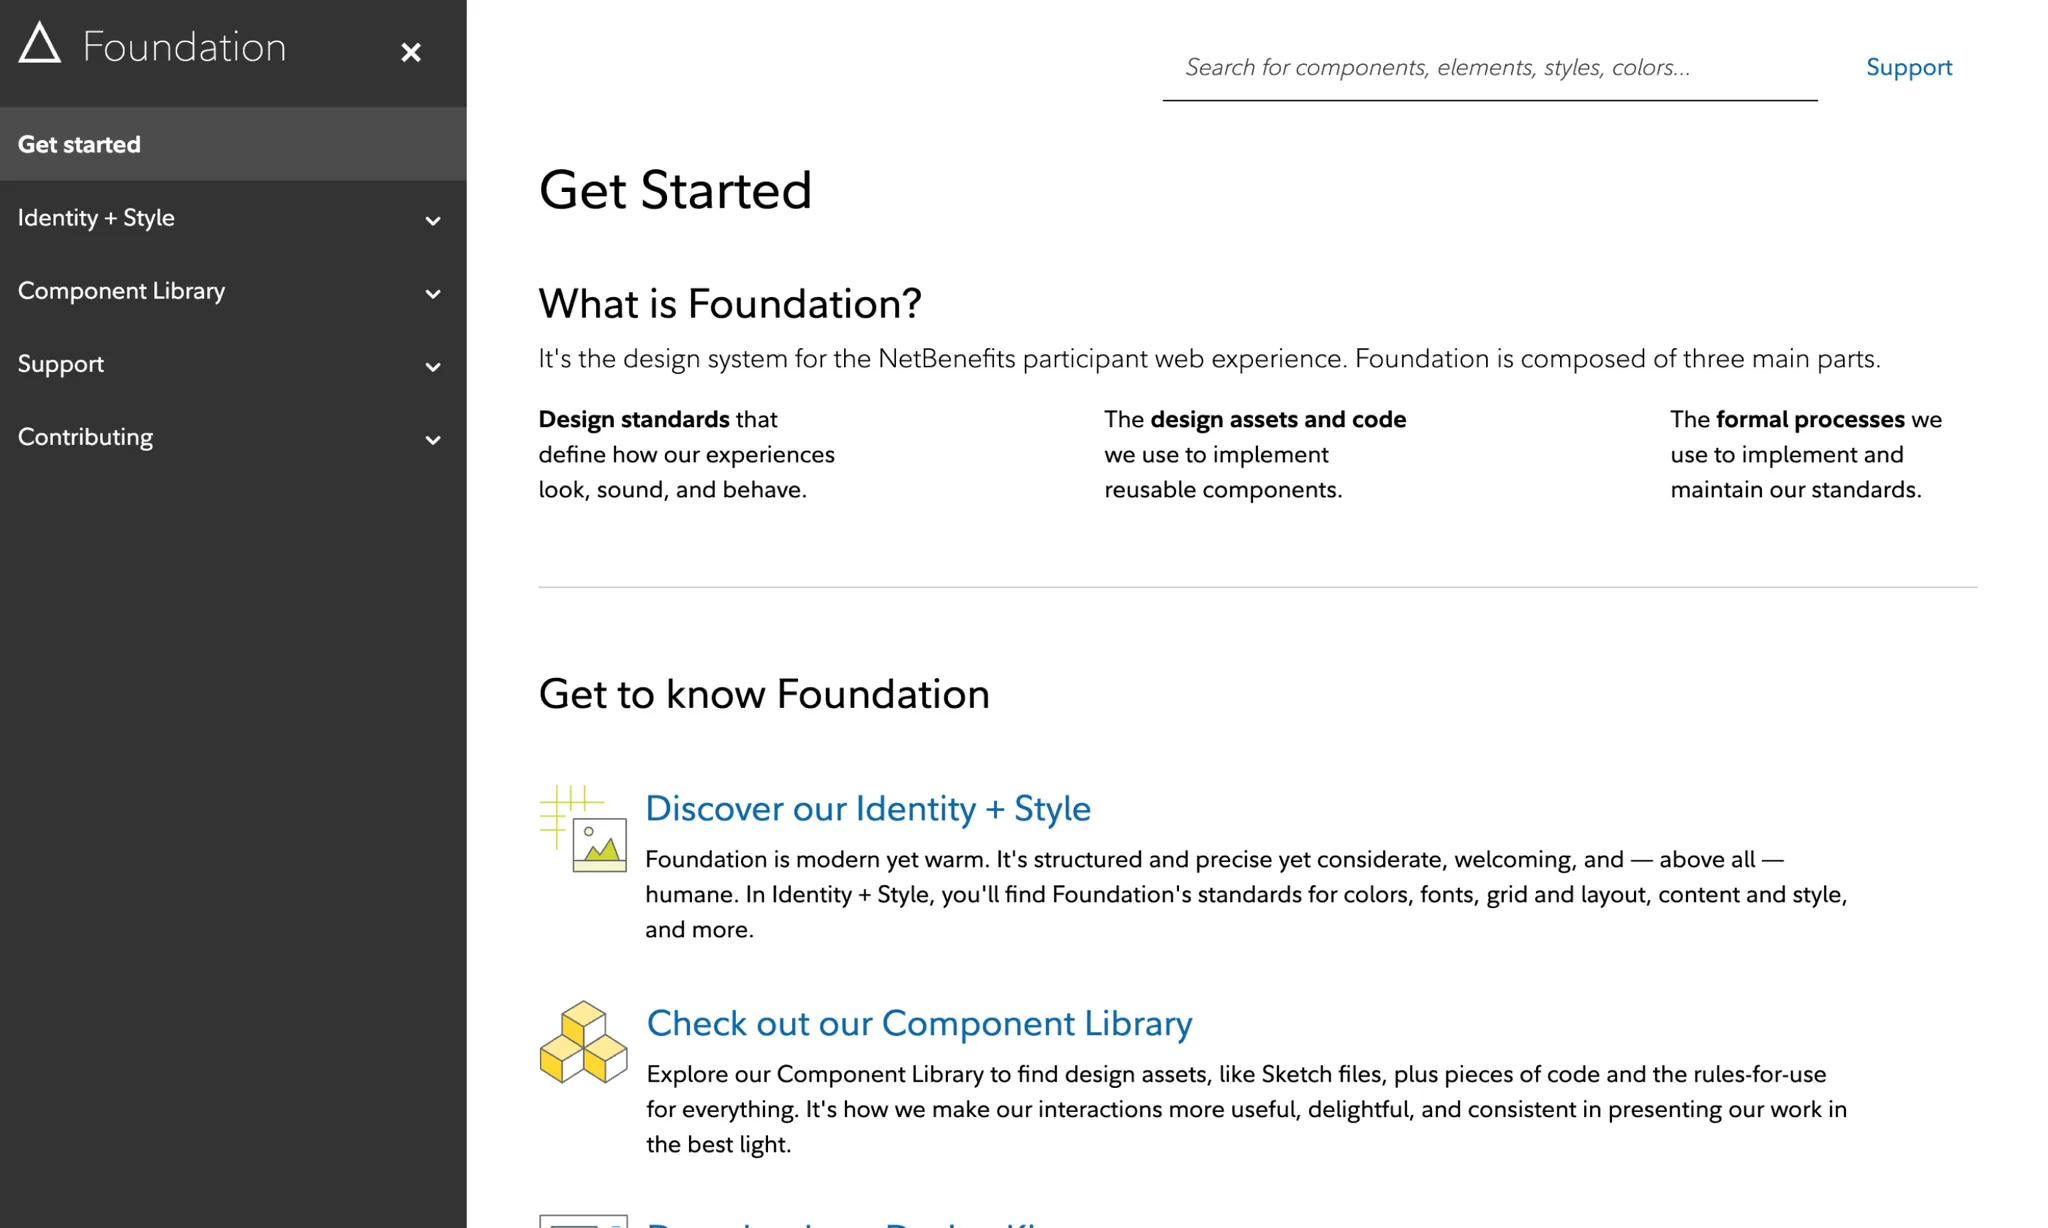This screenshot has width=2048, height=1228.
Task: Close the sidebar with the X icon
Action: 411,52
